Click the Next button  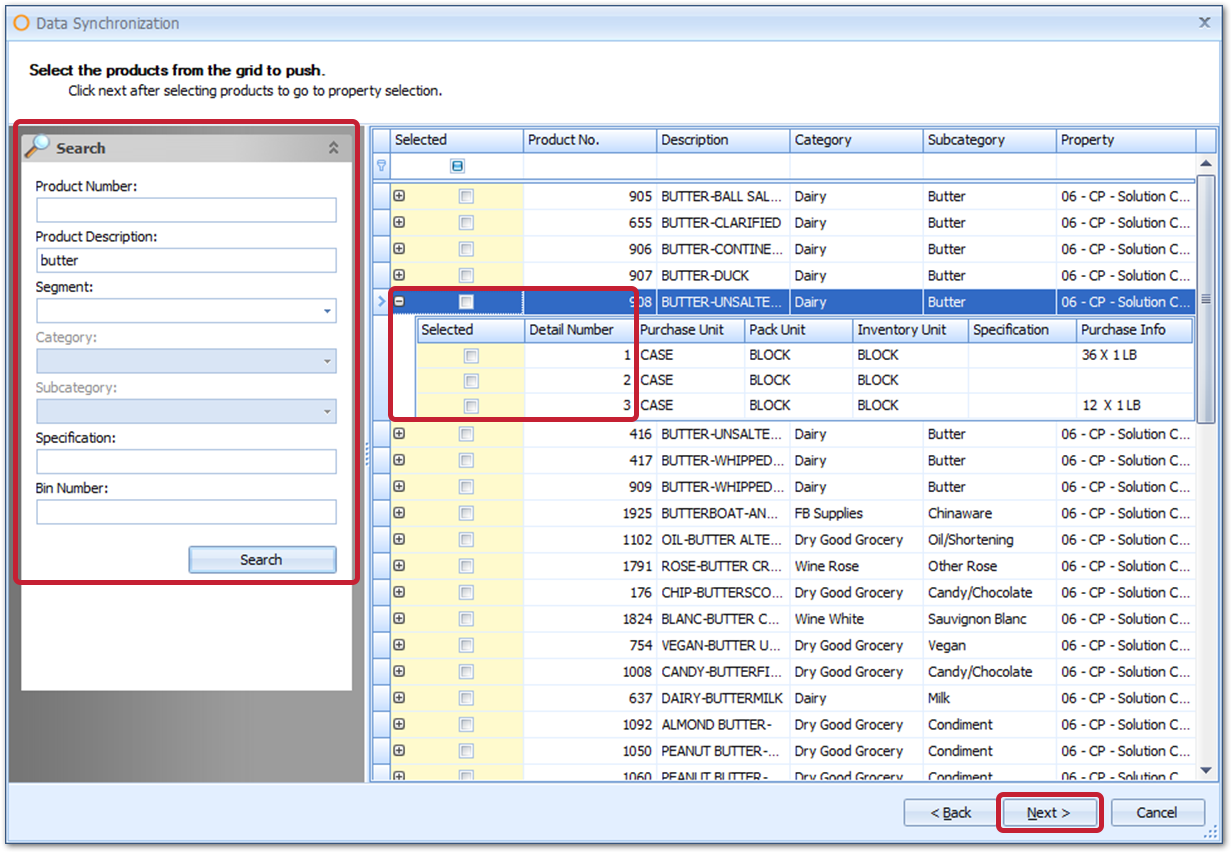(1049, 813)
